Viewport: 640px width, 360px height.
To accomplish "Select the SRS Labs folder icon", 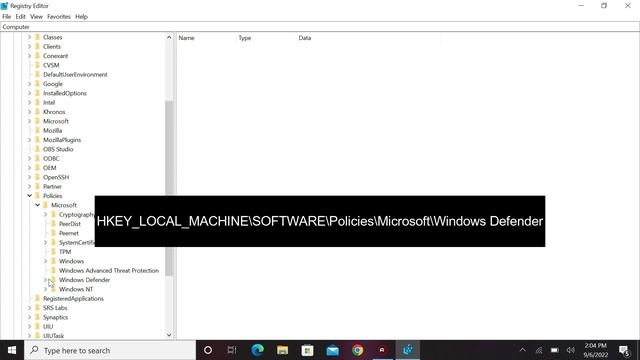I will coord(37,308).
